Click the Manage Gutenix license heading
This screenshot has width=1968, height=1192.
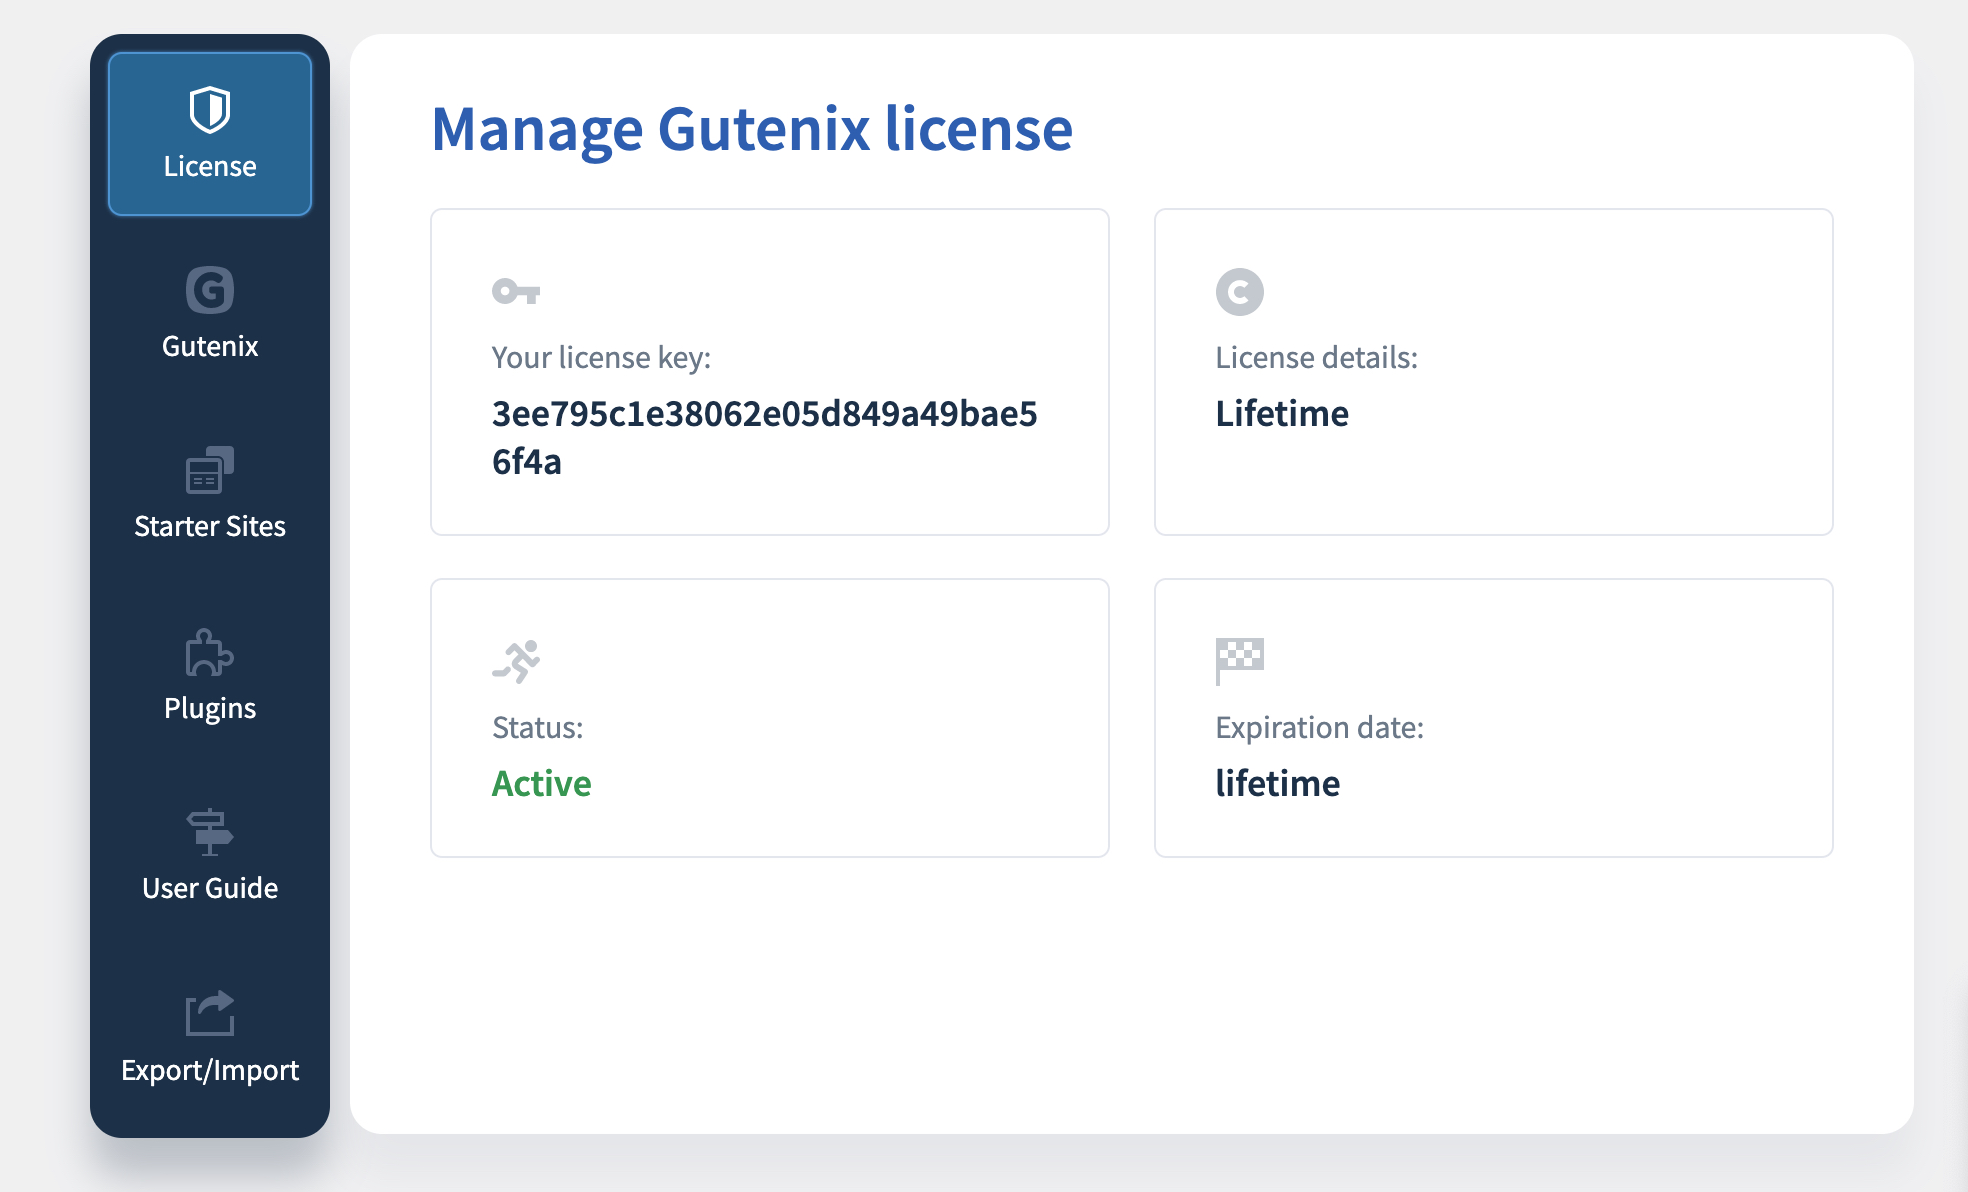(752, 129)
